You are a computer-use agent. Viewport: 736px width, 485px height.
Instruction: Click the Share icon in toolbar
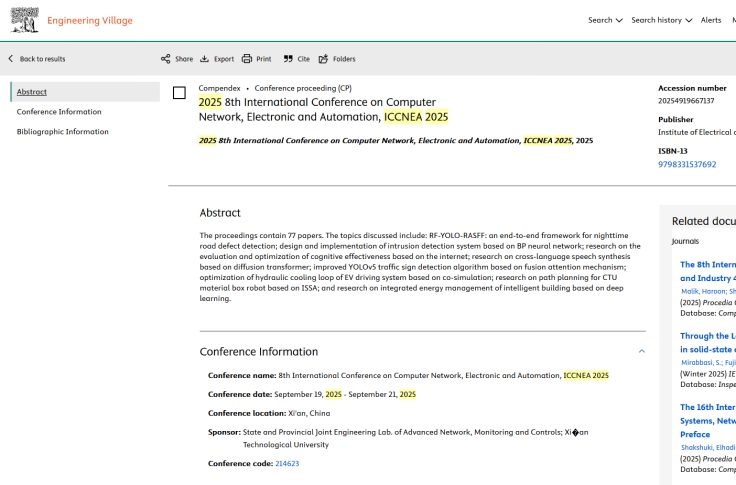click(x=166, y=59)
